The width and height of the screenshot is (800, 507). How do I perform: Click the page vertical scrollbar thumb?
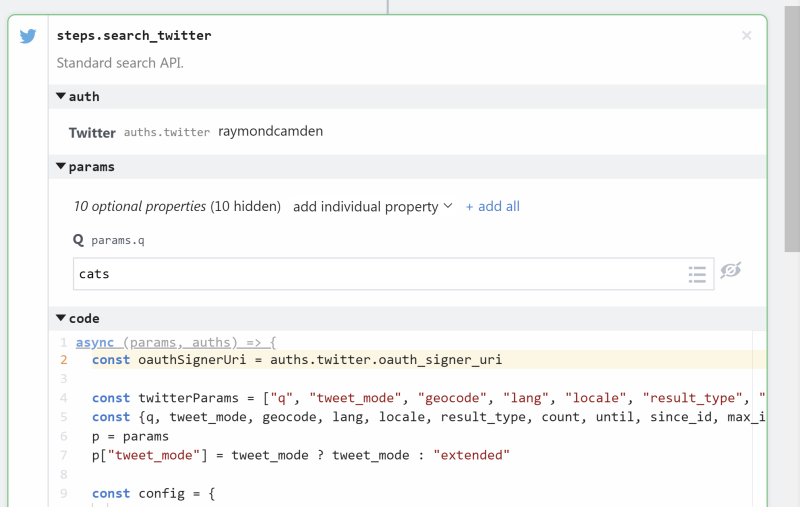pos(792,129)
